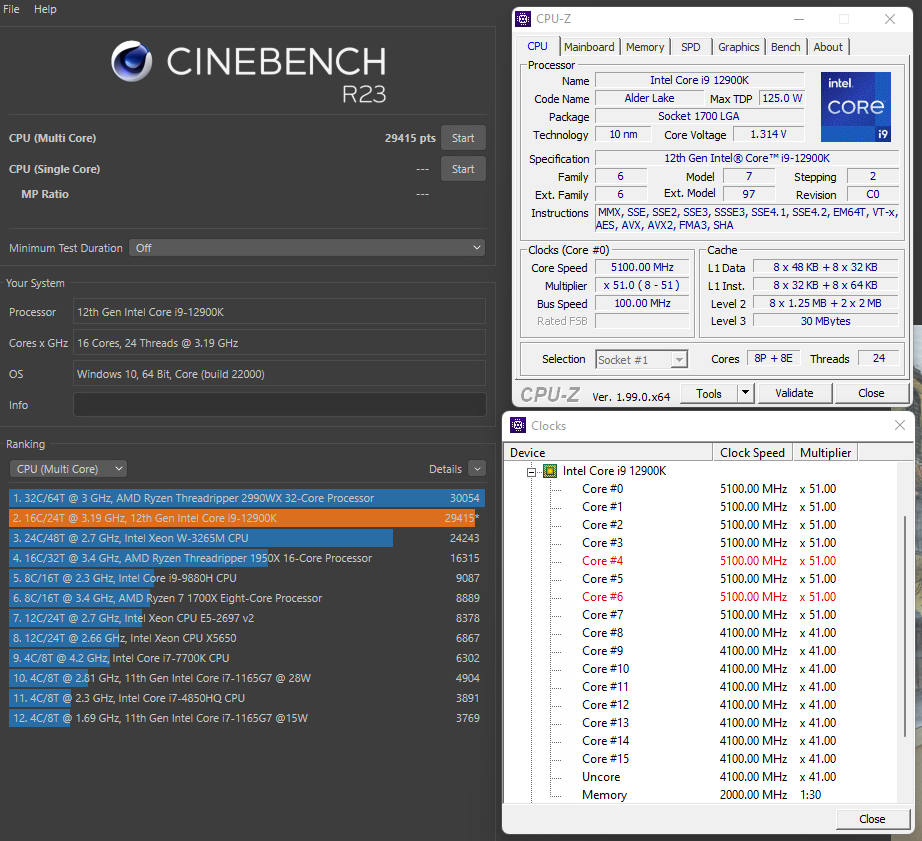Select the CPU tab in CPU-Z
Image resolution: width=922 pixels, height=841 pixels.
coord(537,46)
